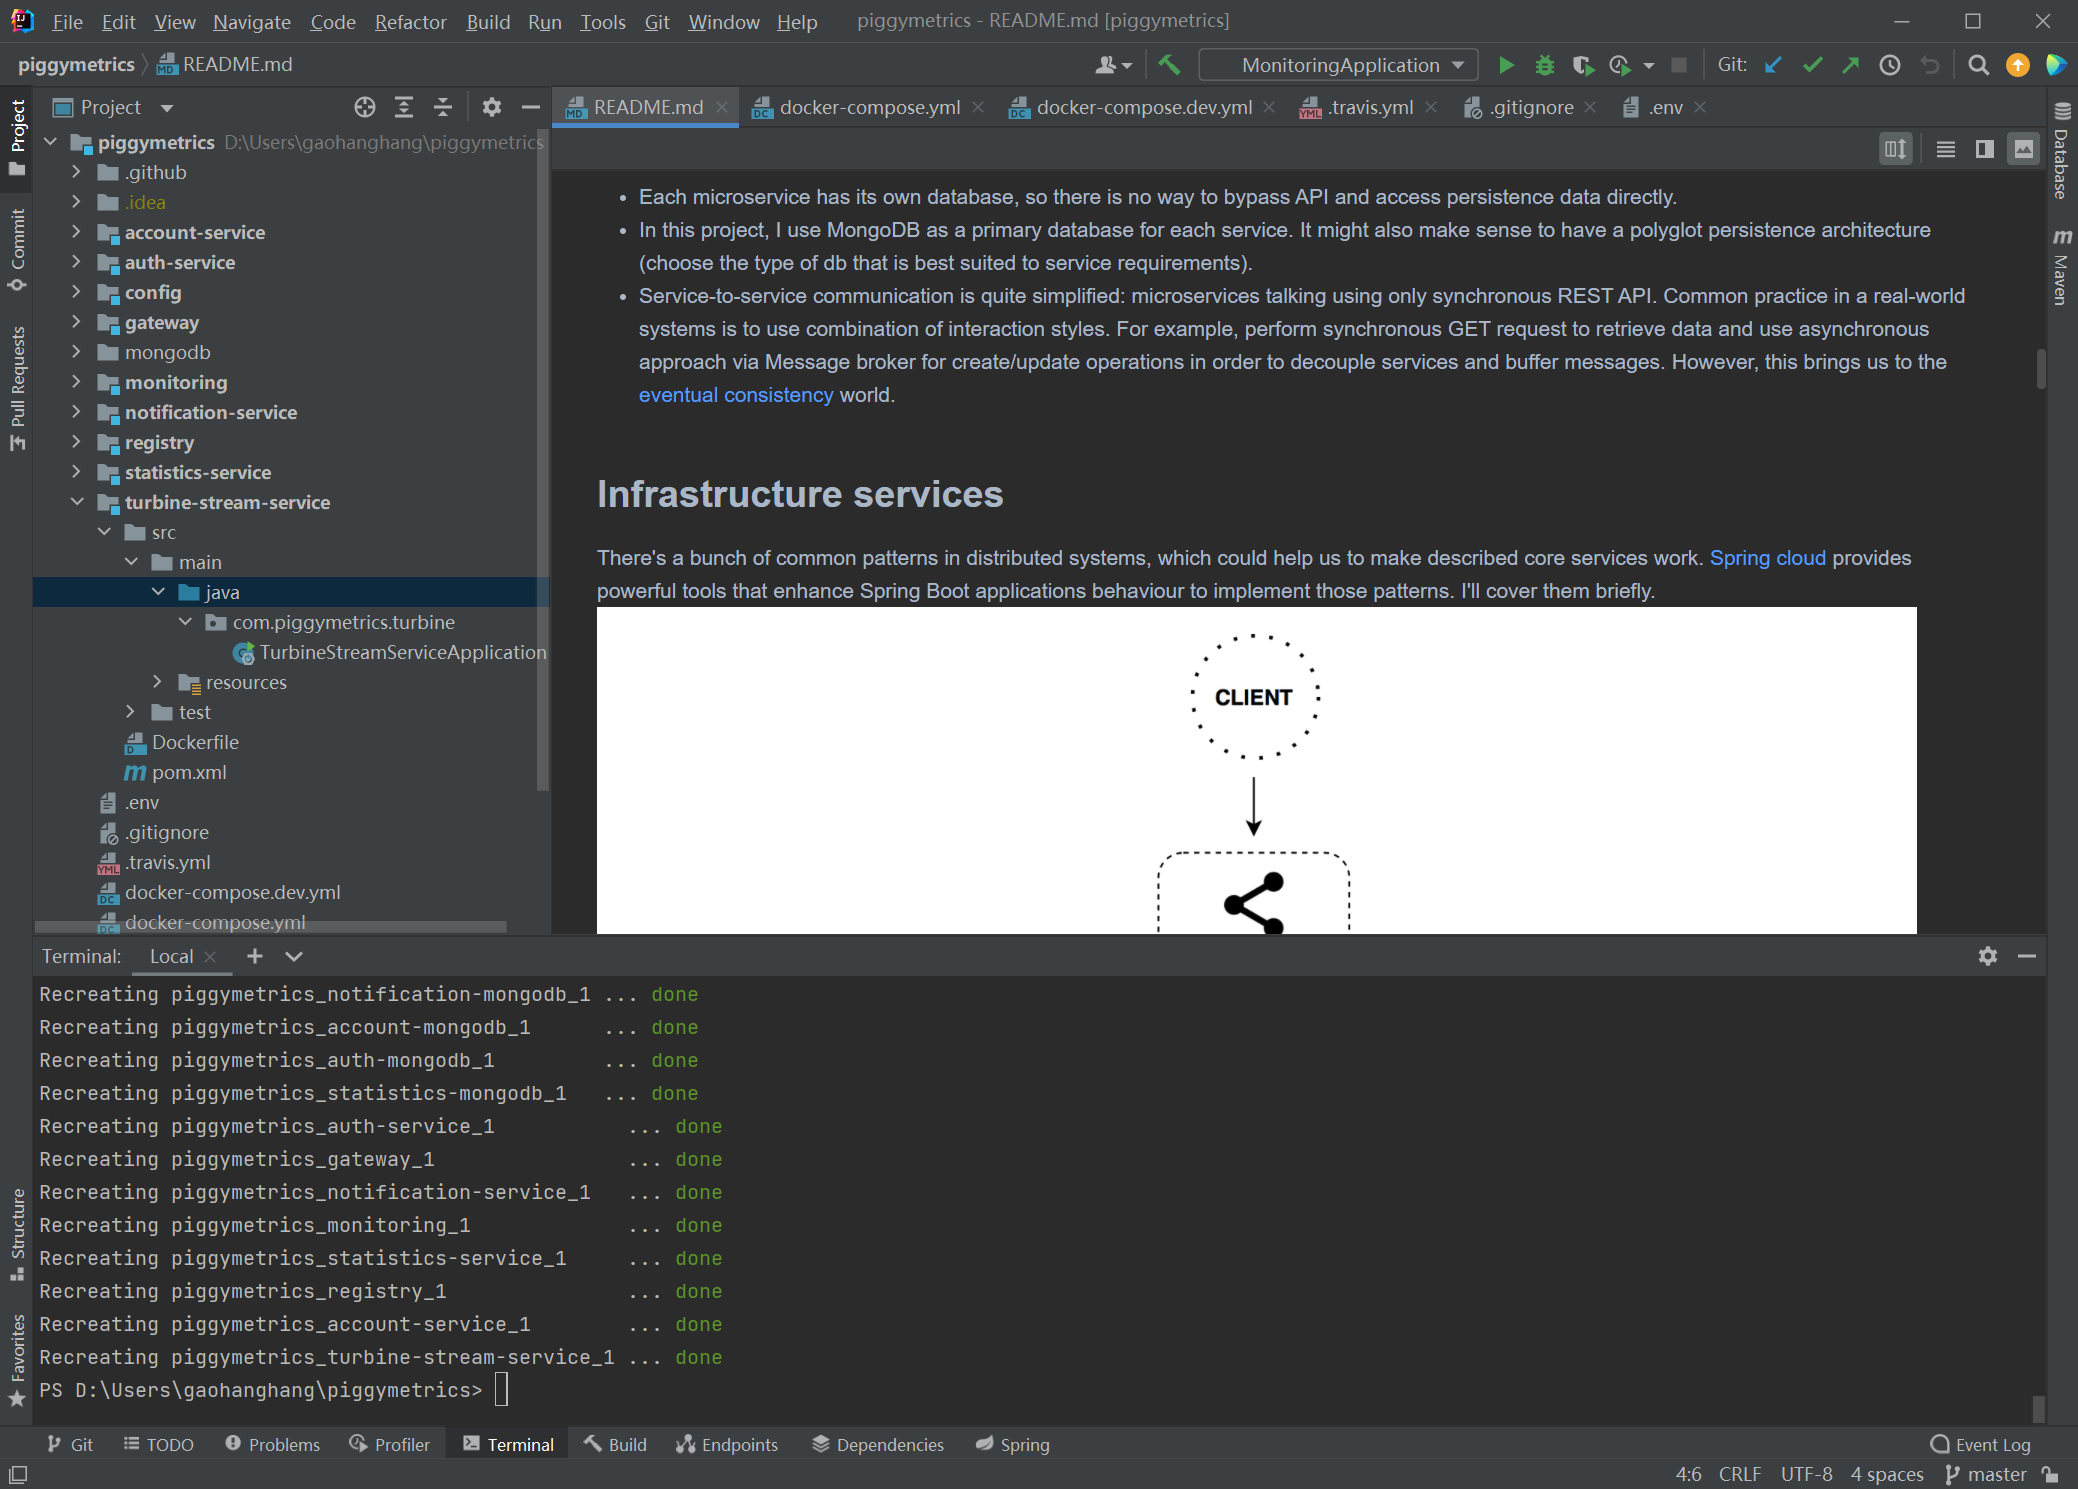Image resolution: width=2078 pixels, height=1489 pixels.
Task: Open Database tool window on right strip
Action: click(x=2062, y=151)
